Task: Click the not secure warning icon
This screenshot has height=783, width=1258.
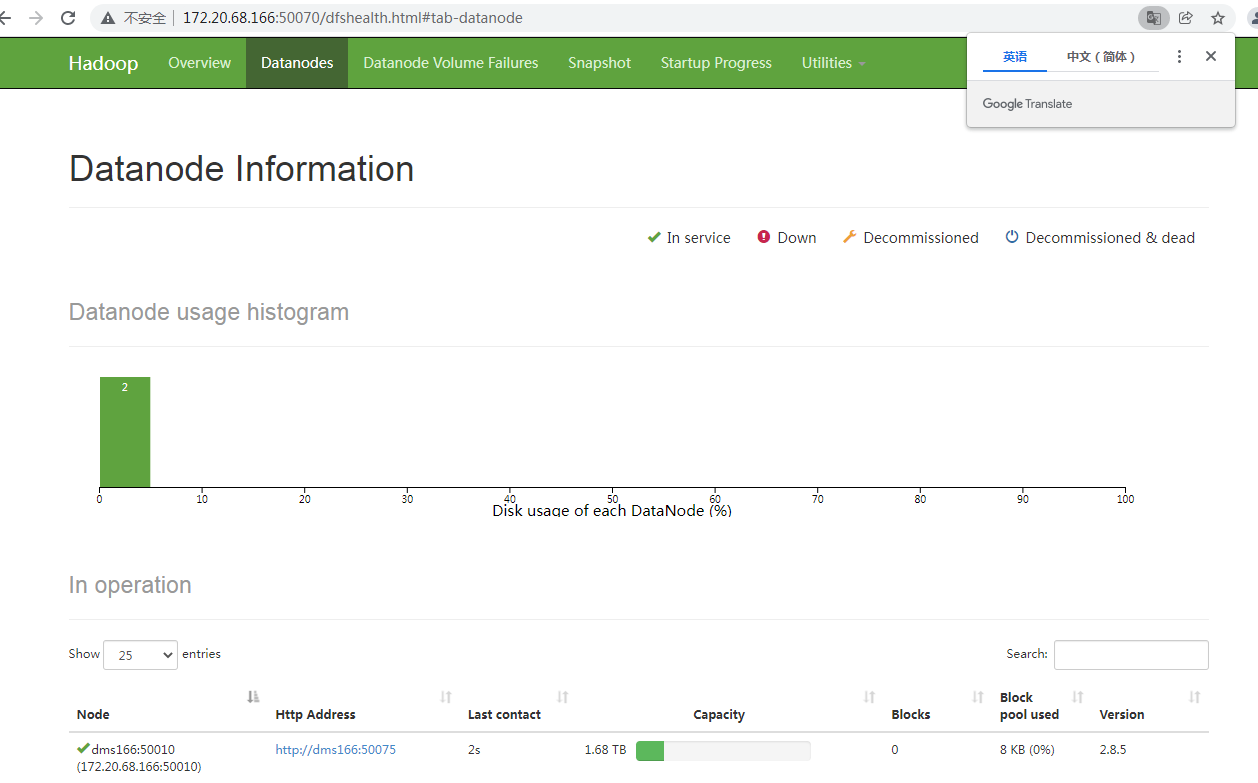Action: click(107, 18)
